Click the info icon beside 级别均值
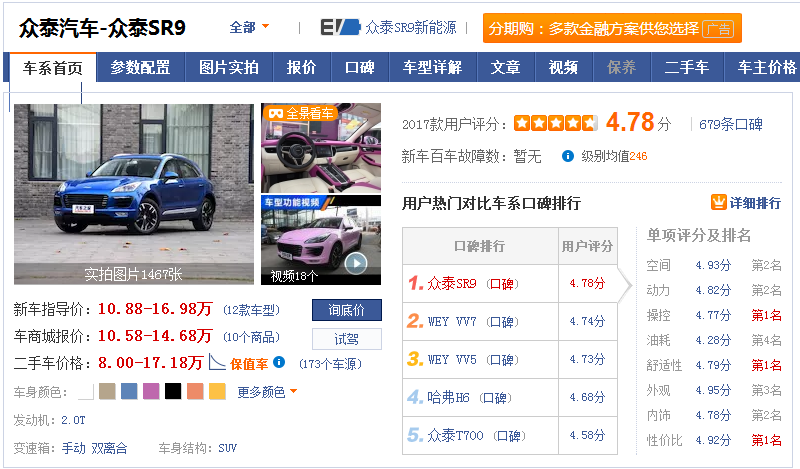The image size is (800, 469). pos(567,156)
